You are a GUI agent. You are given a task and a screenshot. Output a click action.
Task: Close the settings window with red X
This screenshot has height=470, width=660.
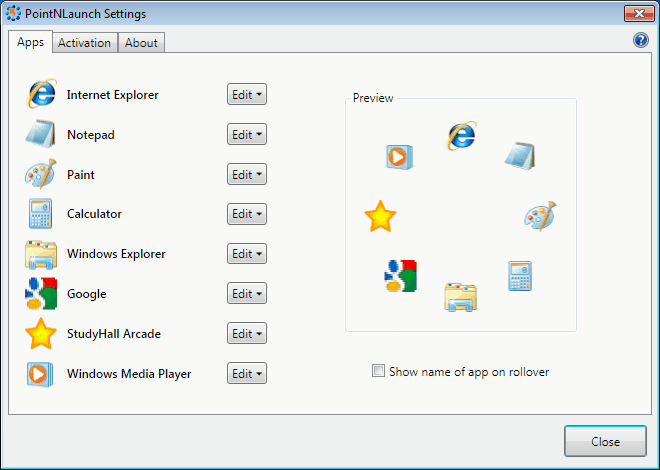point(639,13)
